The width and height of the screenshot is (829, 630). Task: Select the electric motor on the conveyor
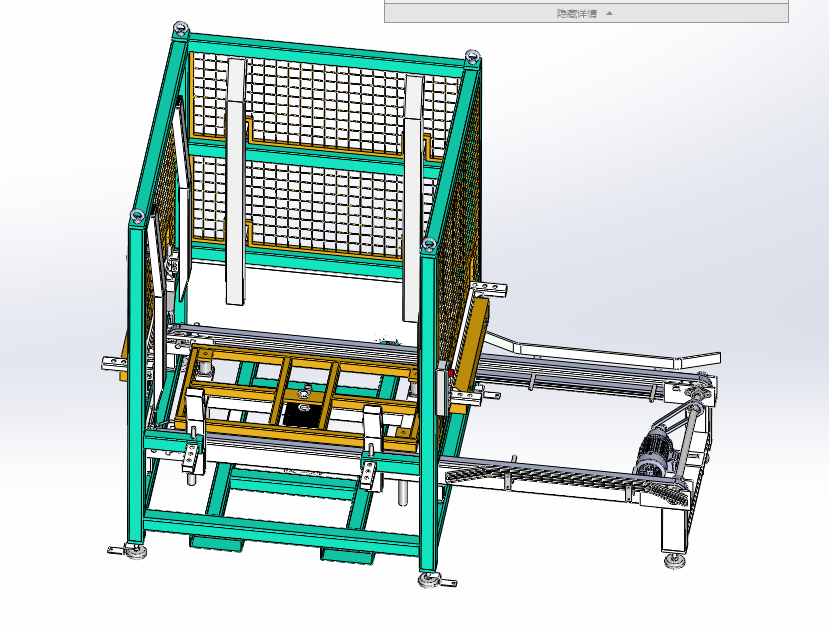(655, 450)
